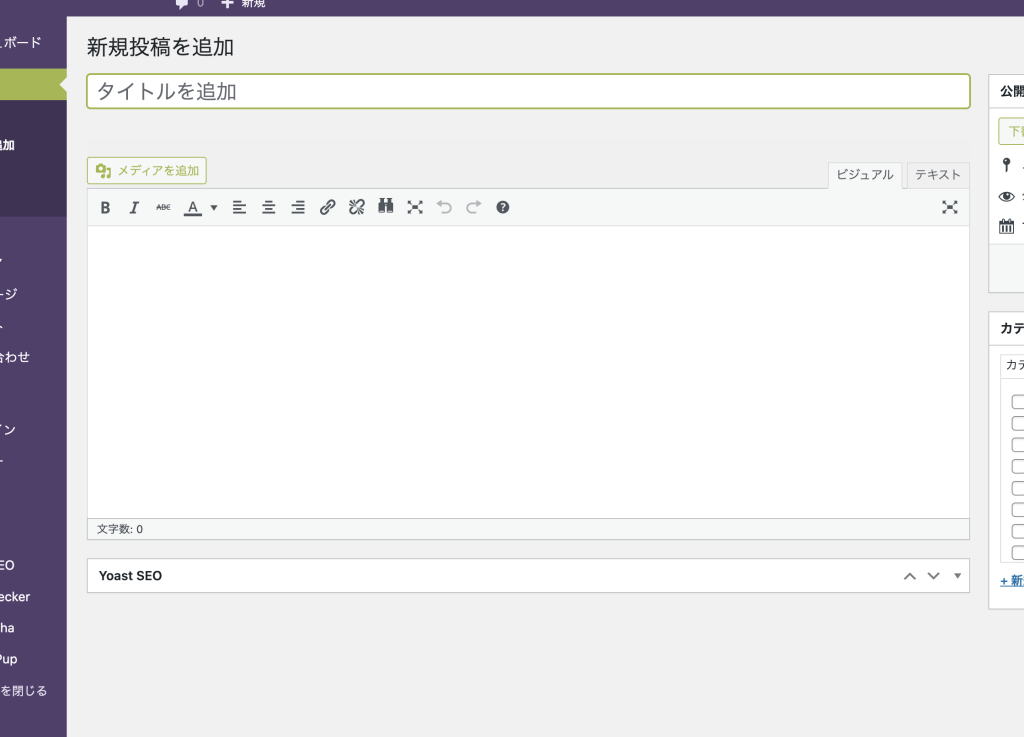Select the ビジュアル editor tab

865,175
